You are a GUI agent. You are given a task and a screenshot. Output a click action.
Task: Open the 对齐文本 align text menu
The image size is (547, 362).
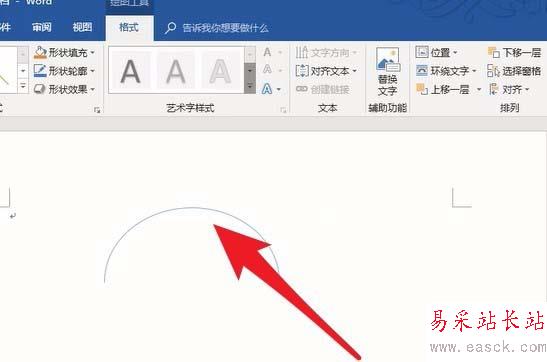[x=326, y=71]
